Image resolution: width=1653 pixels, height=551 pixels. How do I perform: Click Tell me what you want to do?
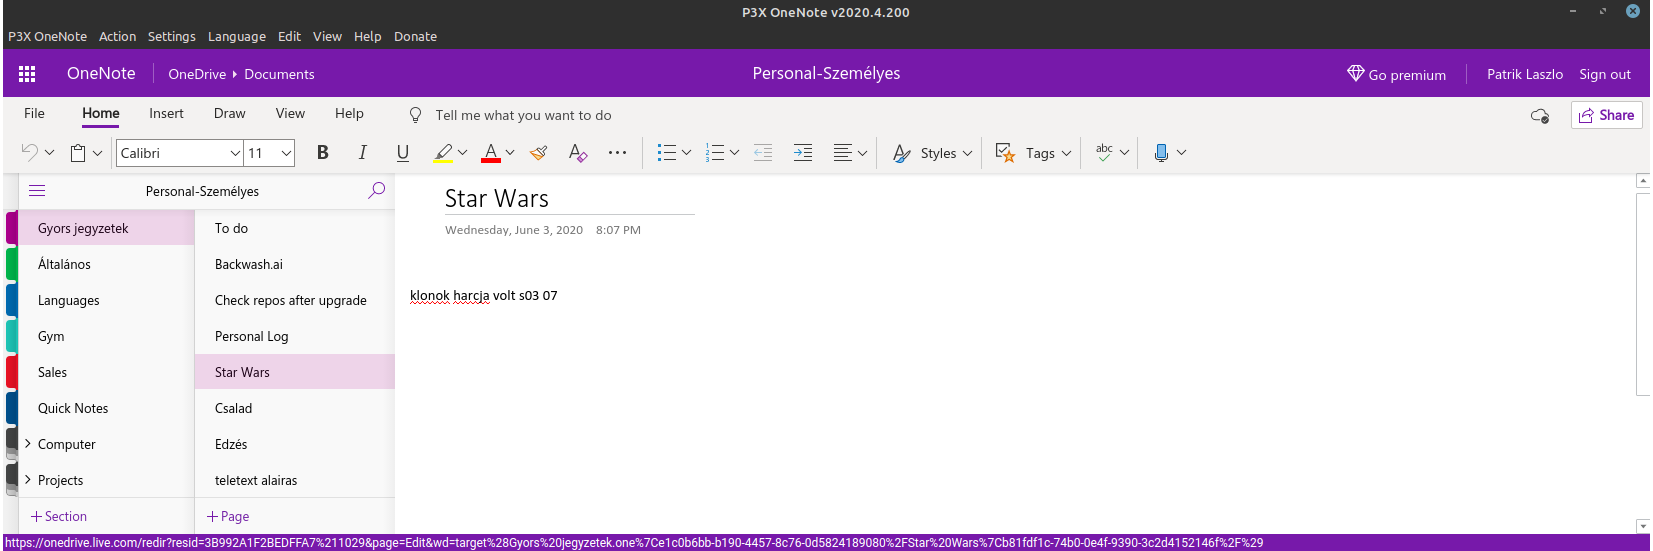[x=523, y=115]
